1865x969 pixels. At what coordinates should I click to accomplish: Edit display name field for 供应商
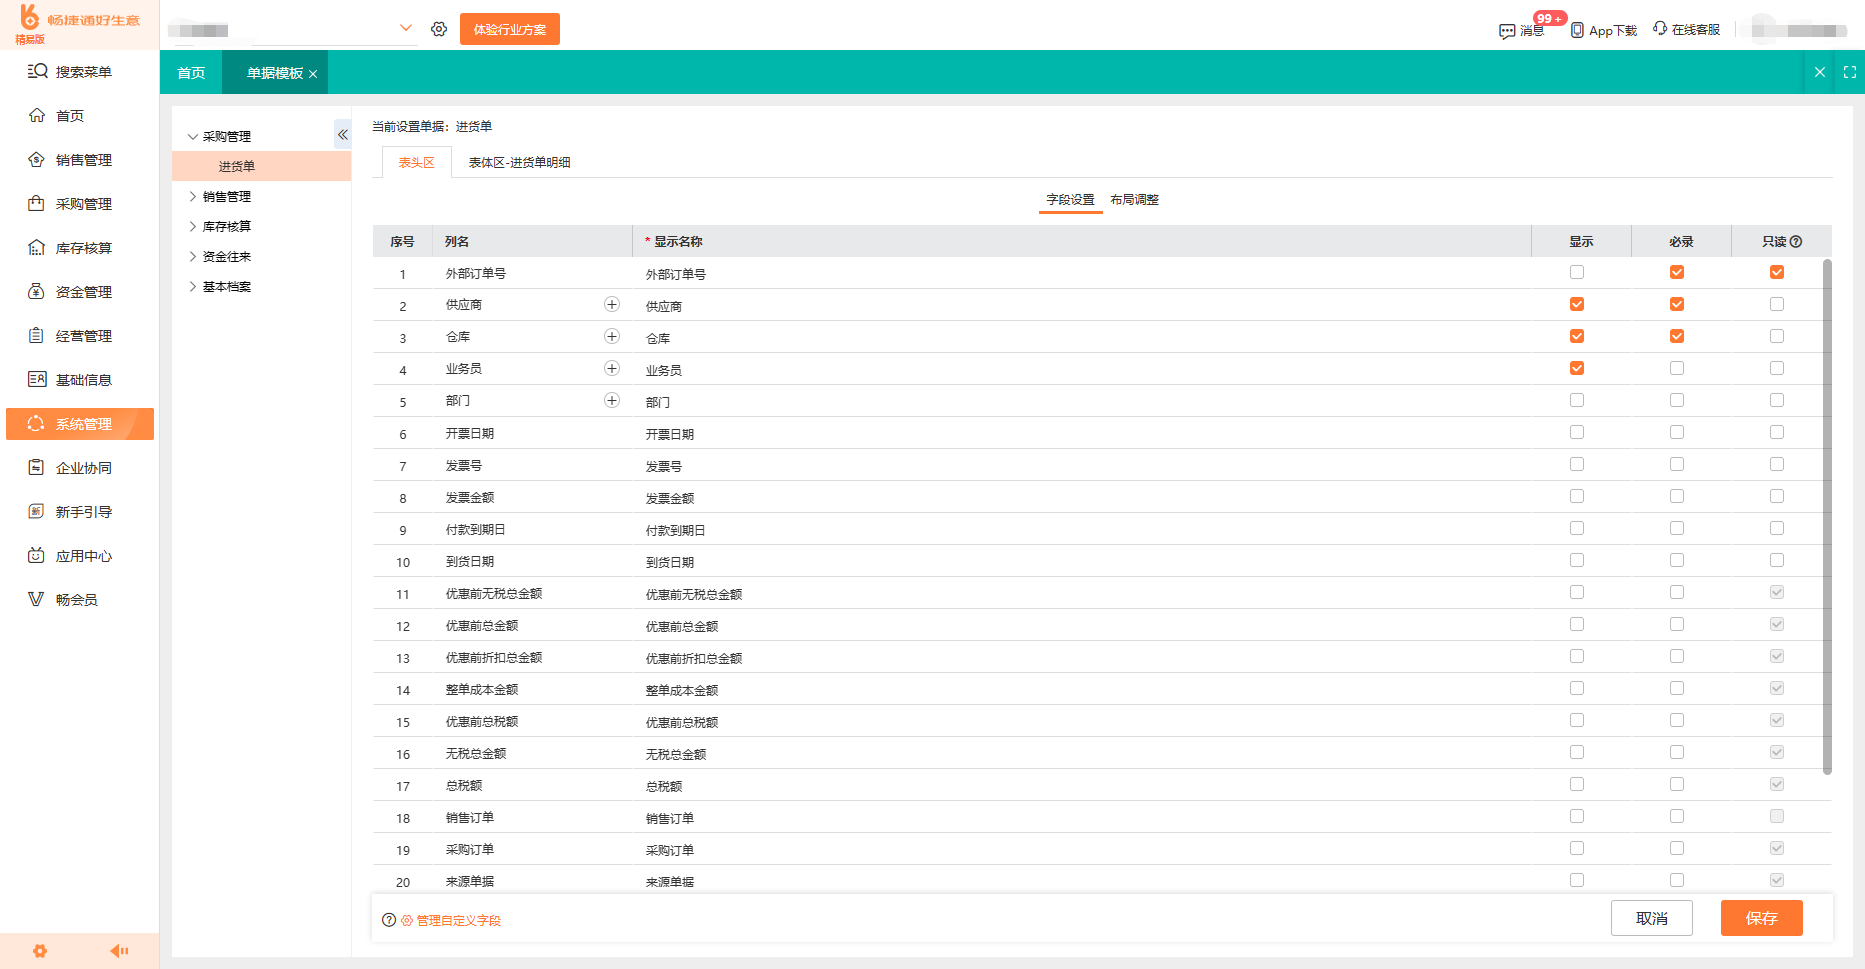point(1082,306)
